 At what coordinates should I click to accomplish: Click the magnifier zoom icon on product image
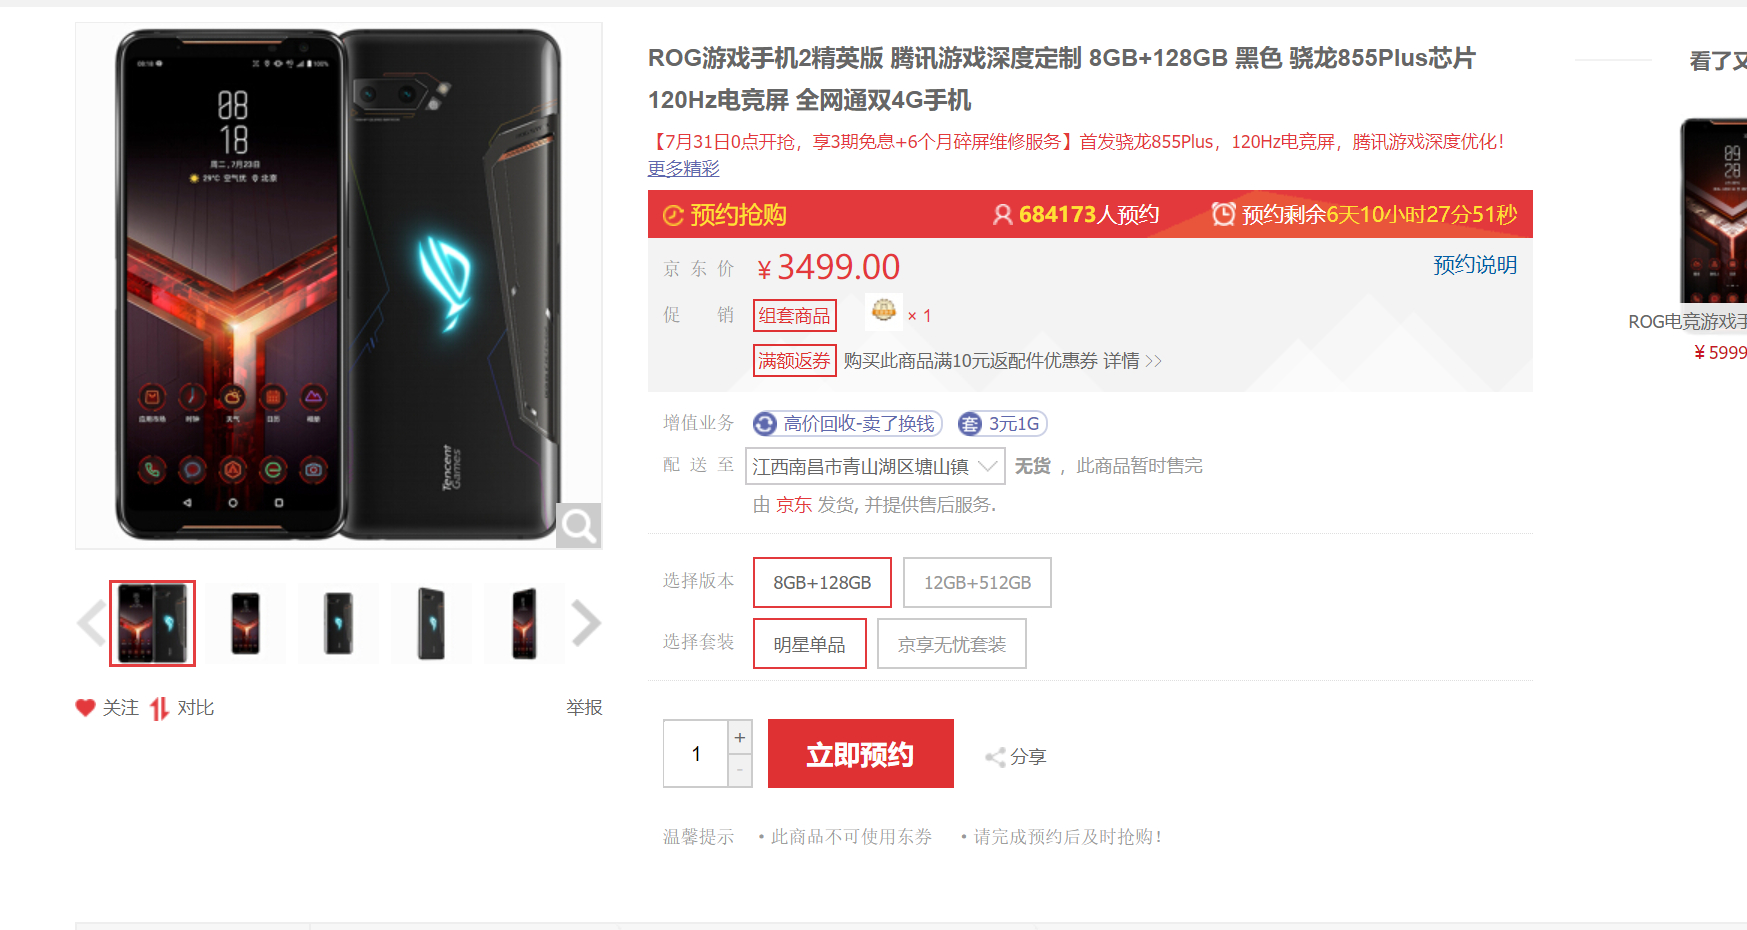click(578, 525)
